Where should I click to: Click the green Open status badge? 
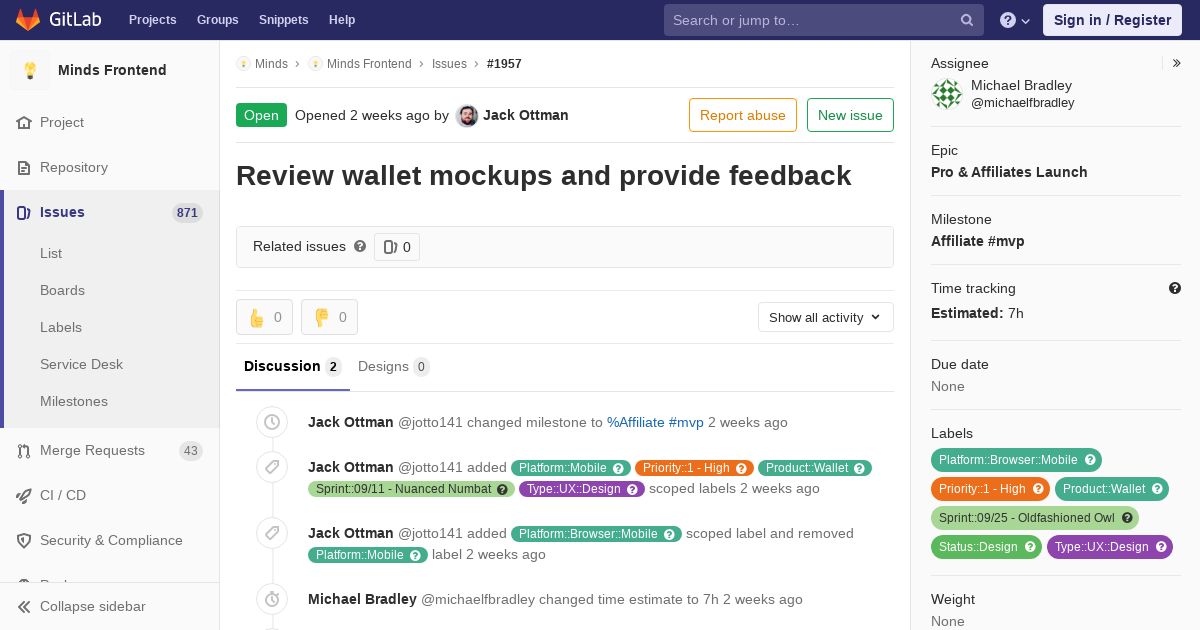[261, 115]
